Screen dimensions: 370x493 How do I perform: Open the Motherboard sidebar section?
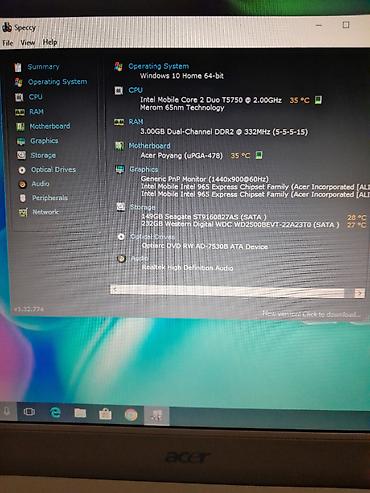coord(50,126)
